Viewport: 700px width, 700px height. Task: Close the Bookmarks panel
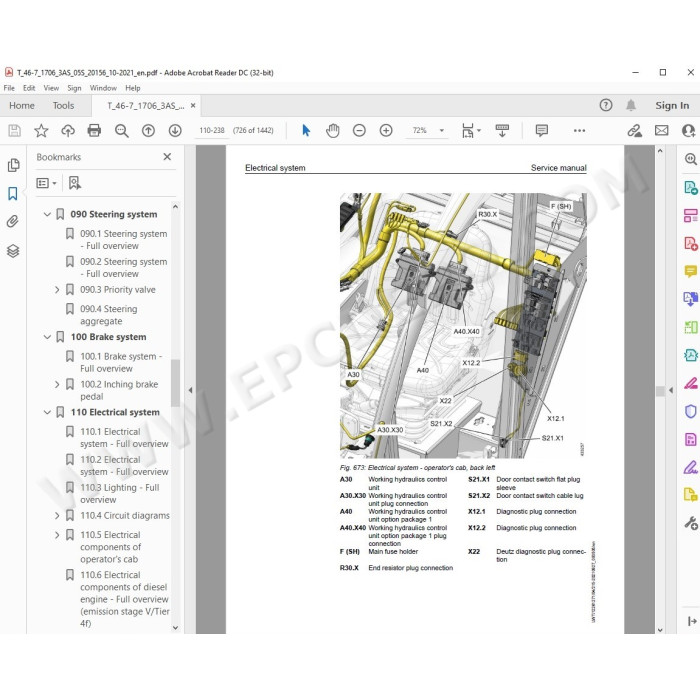click(167, 157)
